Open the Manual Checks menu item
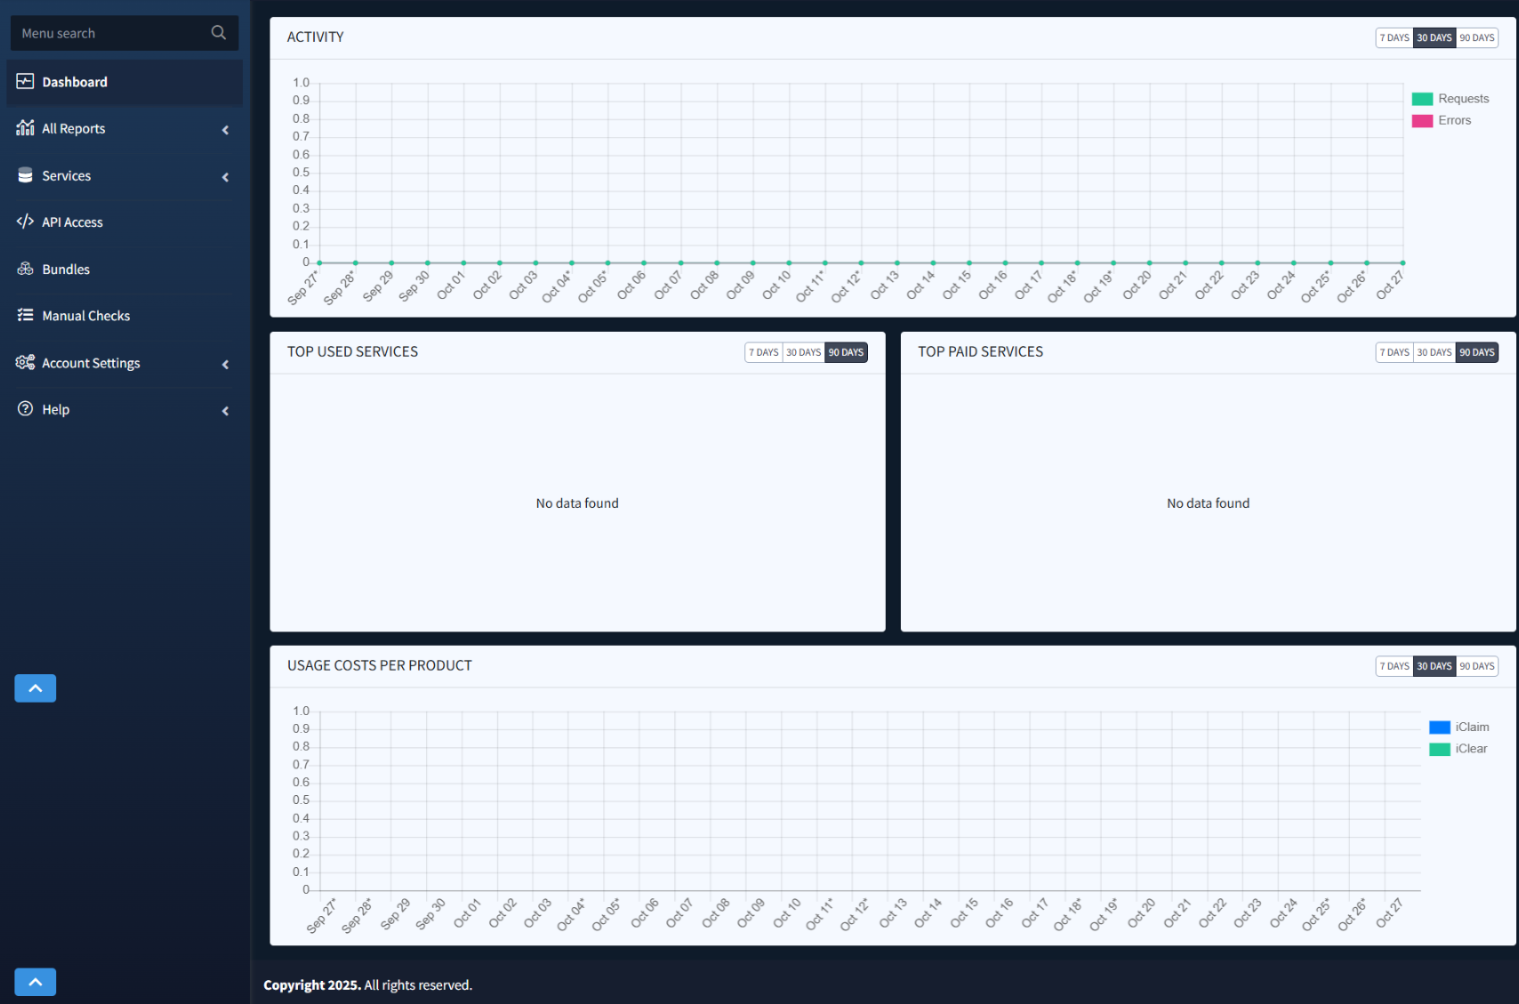Screen dimensions: 1519x1004 pos(86,316)
